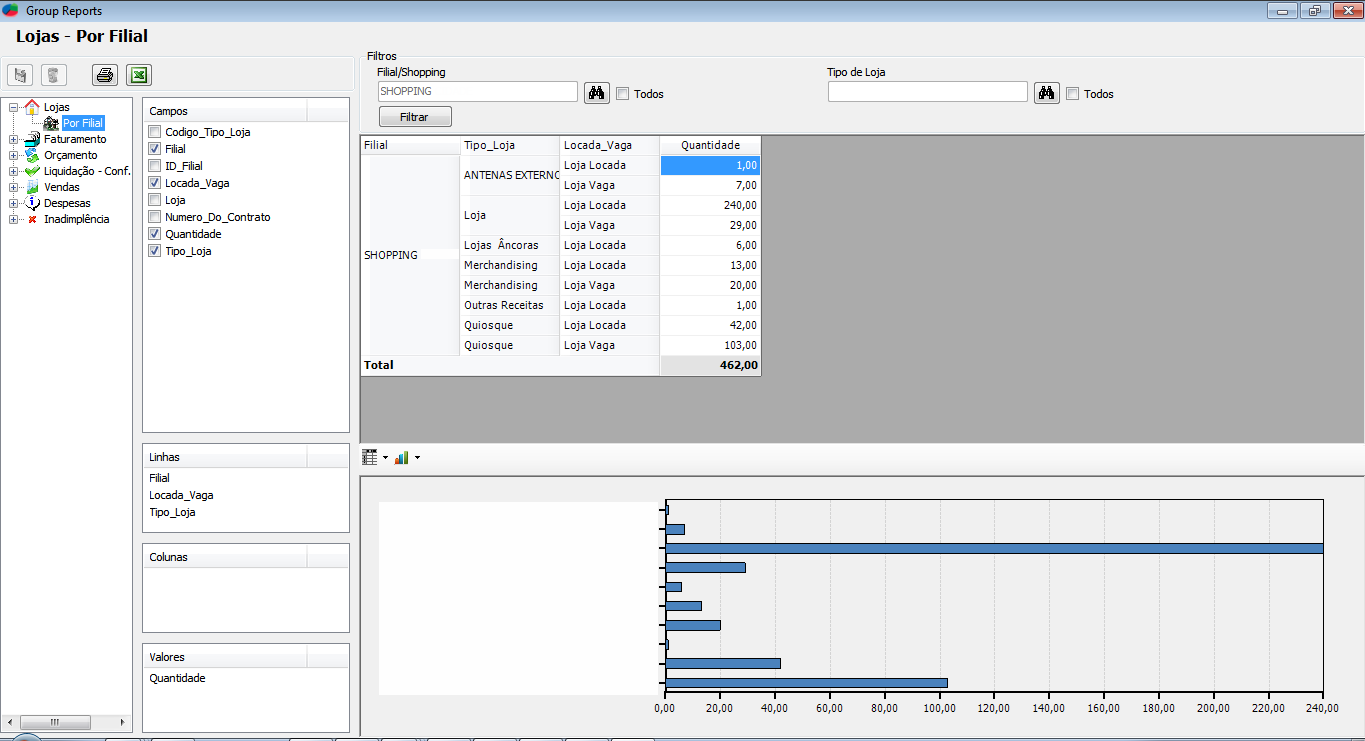The image size is (1365, 741).
Task: Click the print report icon
Action: [105, 75]
